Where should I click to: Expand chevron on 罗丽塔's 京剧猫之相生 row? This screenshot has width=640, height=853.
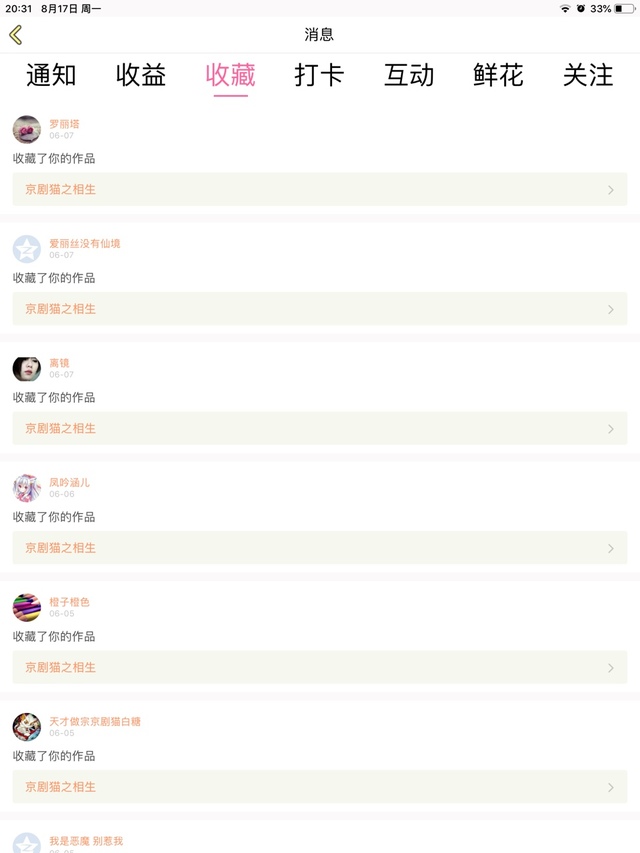click(x=611, y=190)
